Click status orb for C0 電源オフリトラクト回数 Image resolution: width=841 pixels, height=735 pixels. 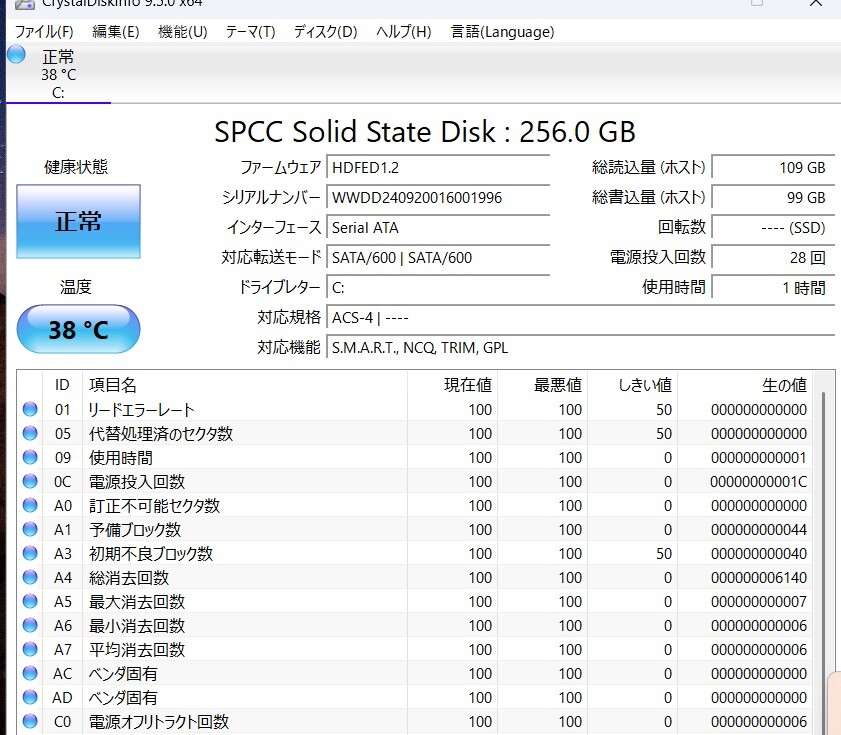click(x=30, y=721)
